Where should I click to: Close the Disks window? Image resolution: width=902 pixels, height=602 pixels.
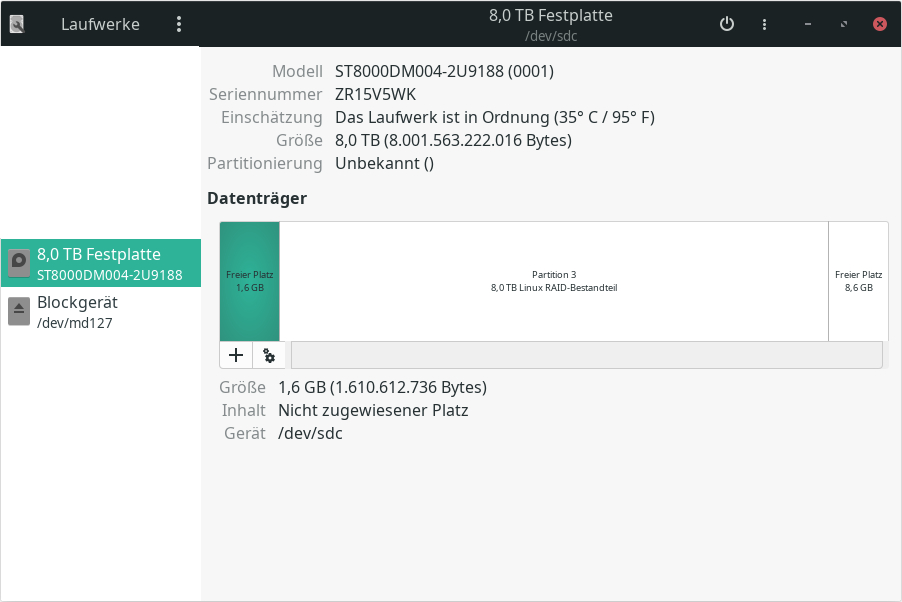pyautogui.click(x=880, y=24)
